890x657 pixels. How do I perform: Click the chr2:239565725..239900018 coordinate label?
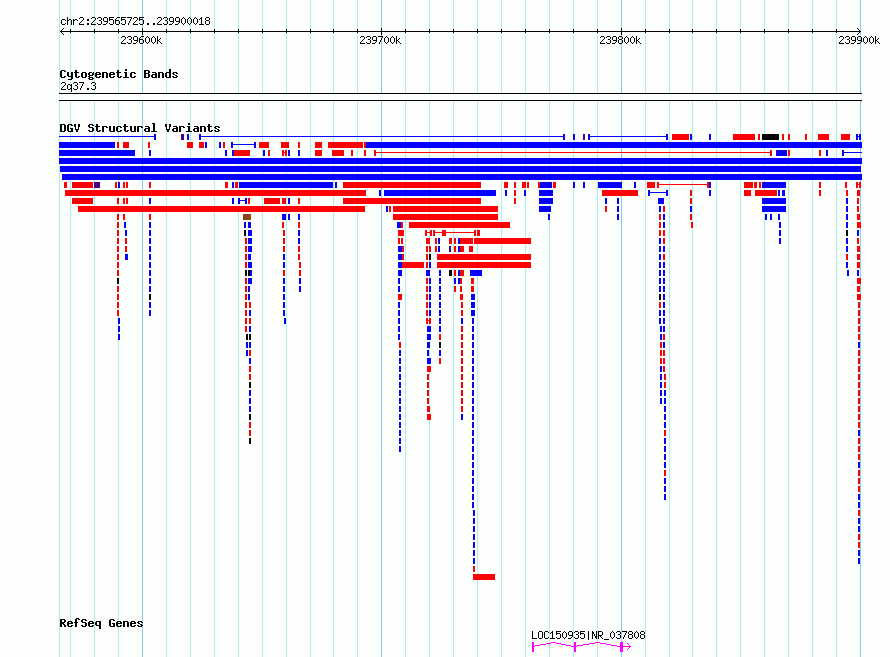tap(135, 21)
